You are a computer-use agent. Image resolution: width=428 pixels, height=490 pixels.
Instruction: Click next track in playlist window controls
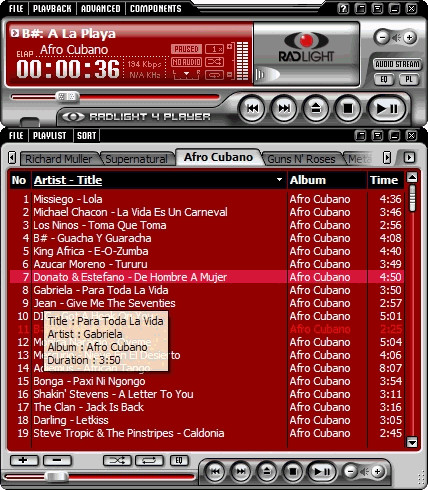pos(241,471)
